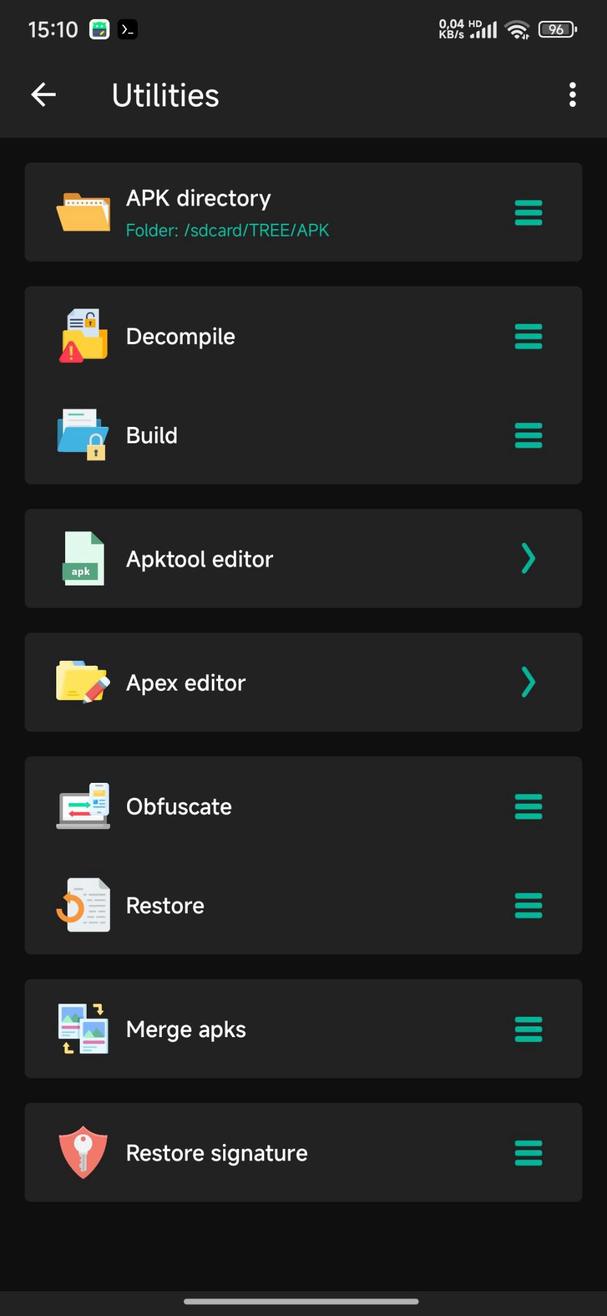Tap the Decompile unlocked folder icon

tap(83, 336)
